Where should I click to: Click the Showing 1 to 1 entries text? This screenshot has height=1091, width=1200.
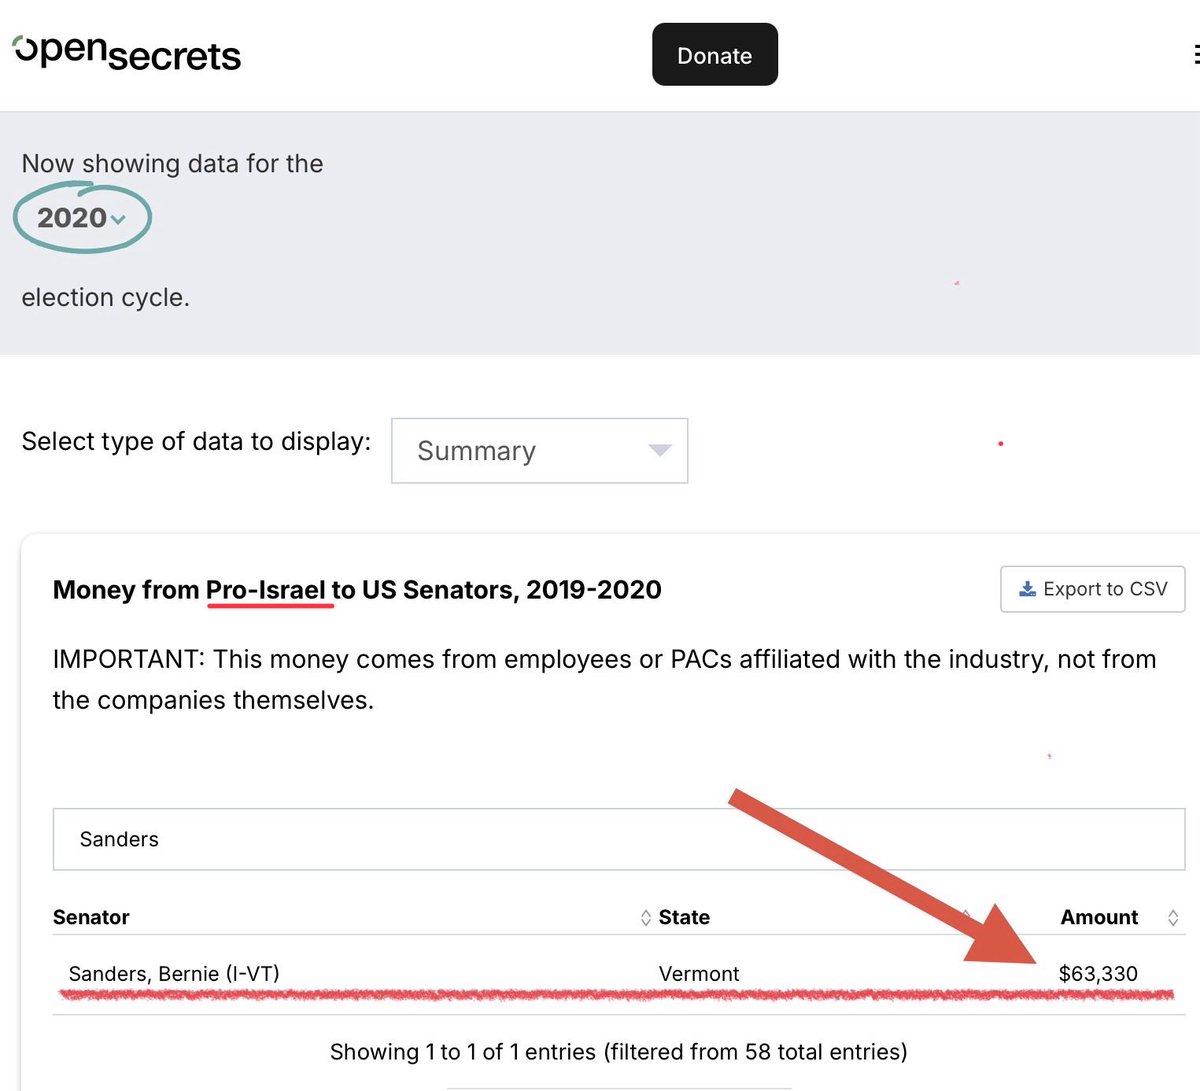click(619, 1052)
